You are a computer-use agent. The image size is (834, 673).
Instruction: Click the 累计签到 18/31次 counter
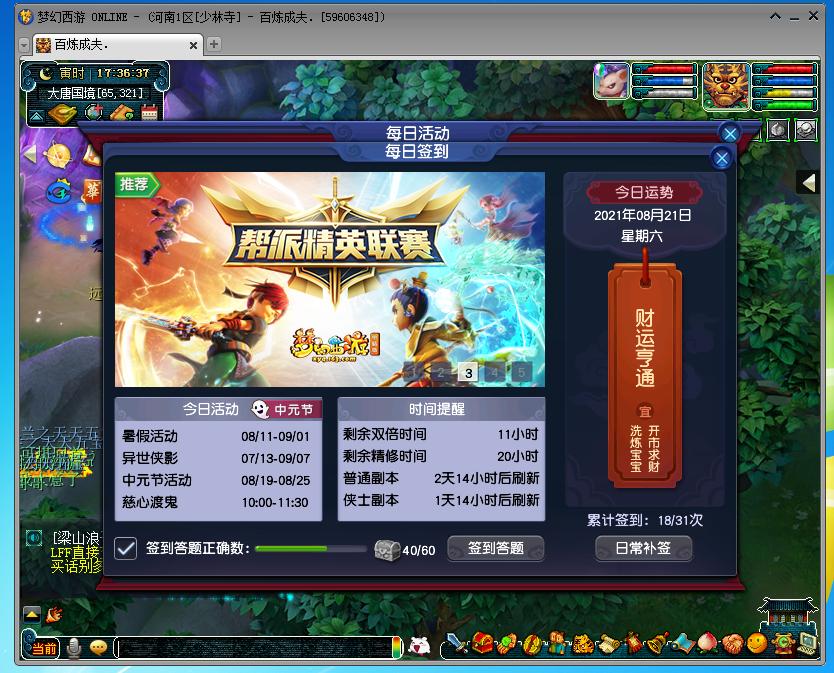[x=645, y=520]
